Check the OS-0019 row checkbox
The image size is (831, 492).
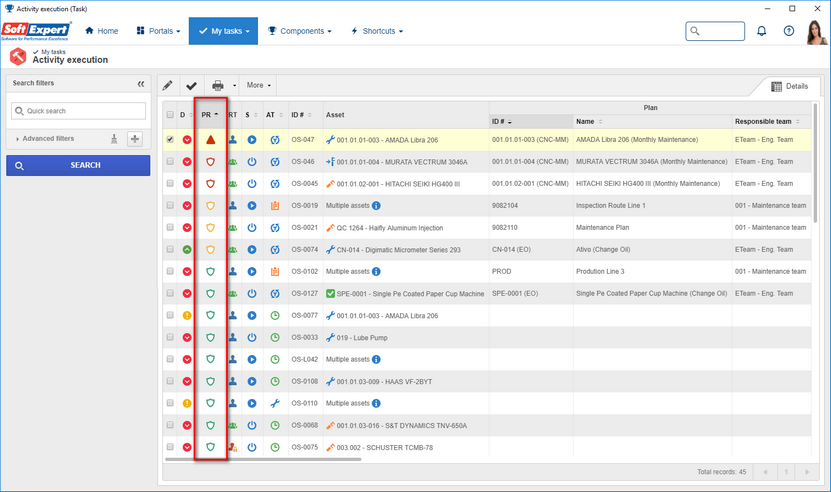click(x=170, y=205)
